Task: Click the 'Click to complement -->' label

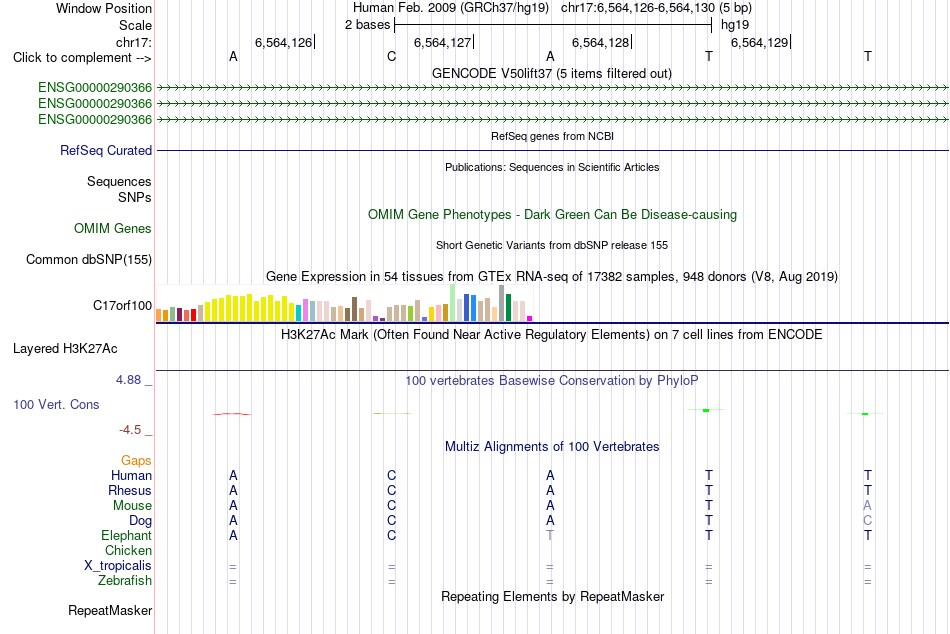Action: pyautogui.click(x=82, y=58)
